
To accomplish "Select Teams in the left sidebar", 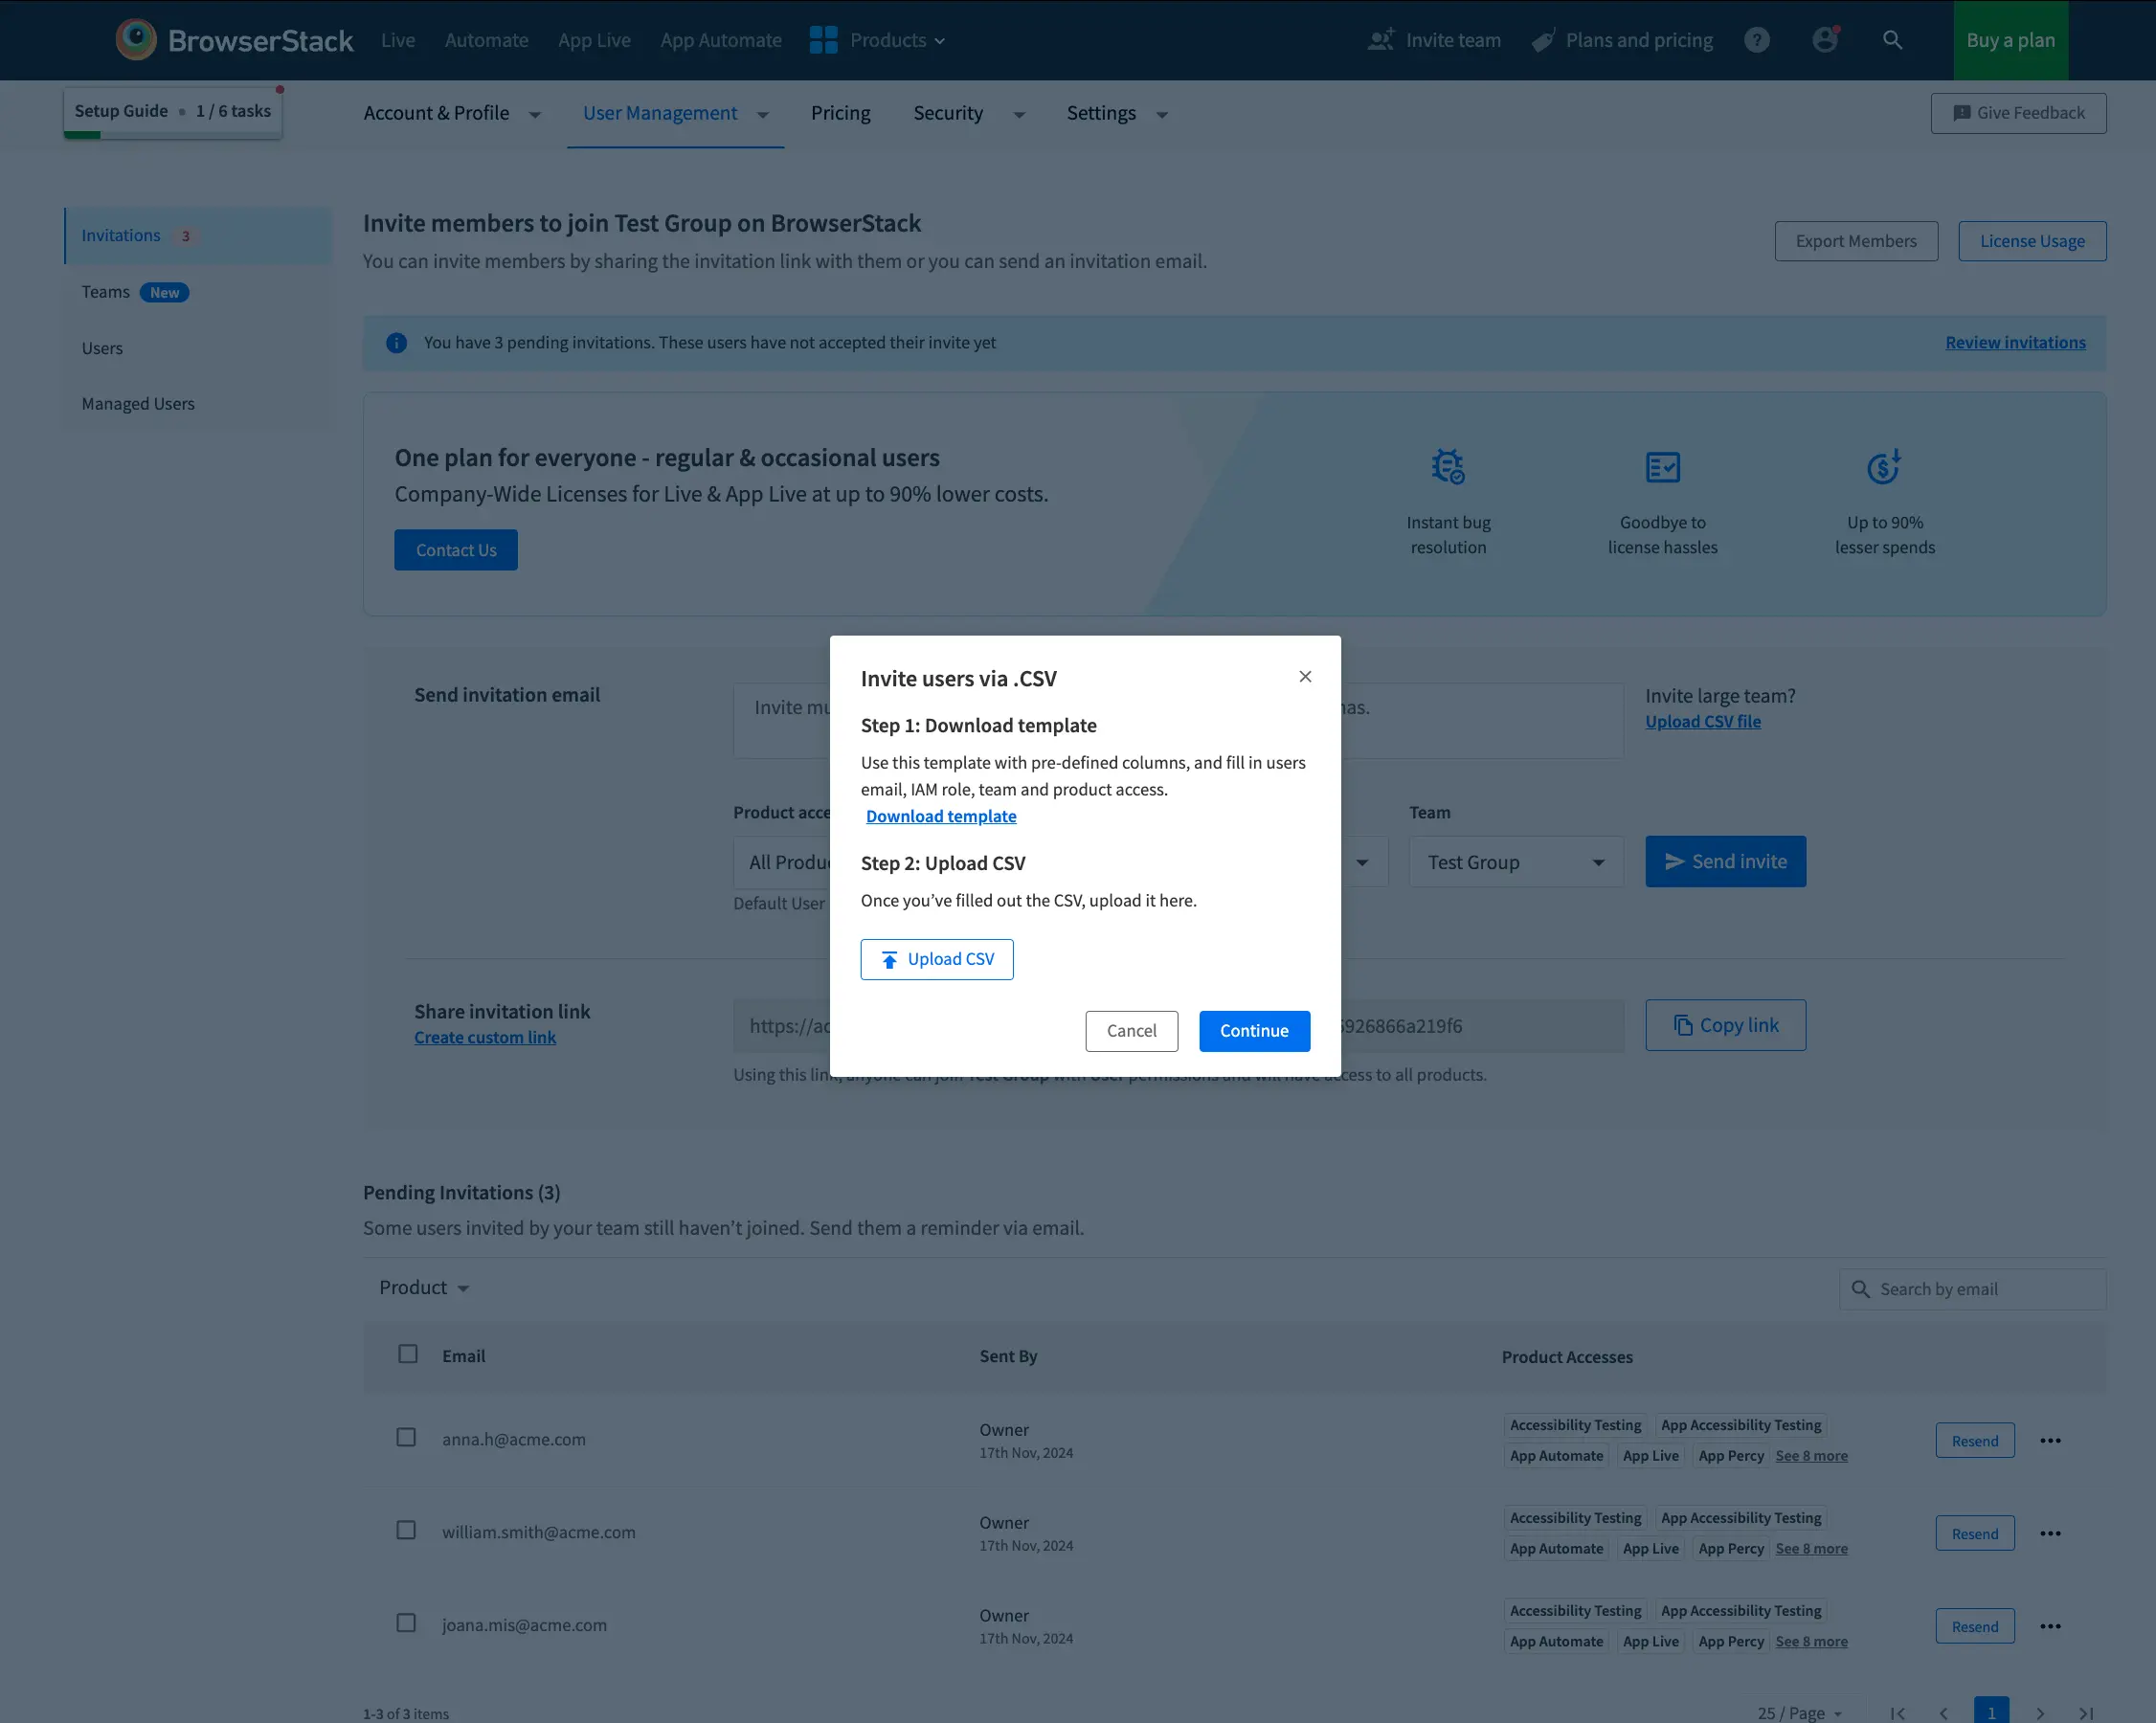I will click(x=106, y=292).
